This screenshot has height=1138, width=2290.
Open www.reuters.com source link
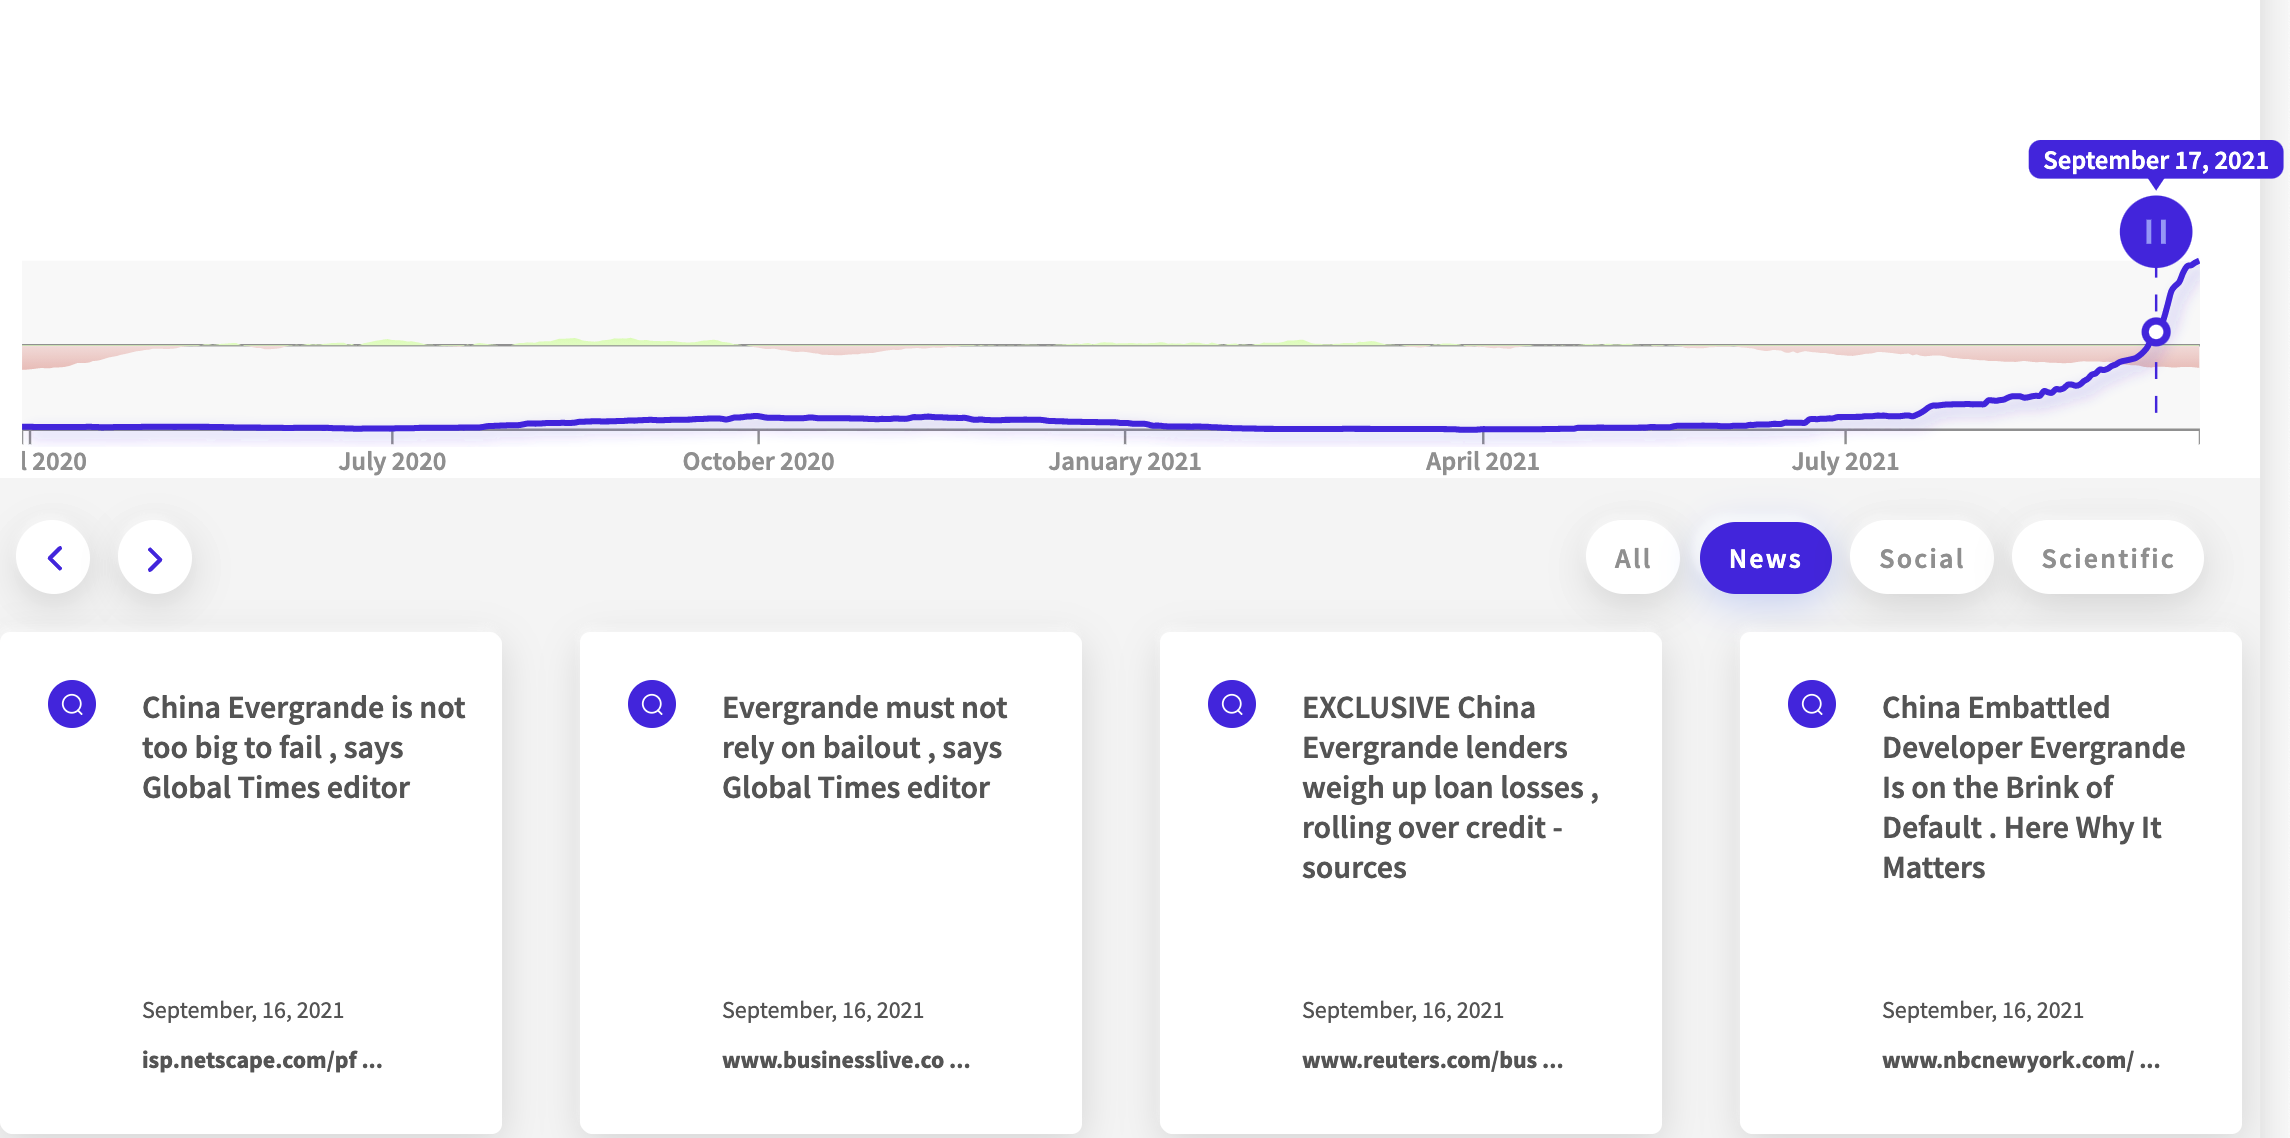click(1432, 1060)
